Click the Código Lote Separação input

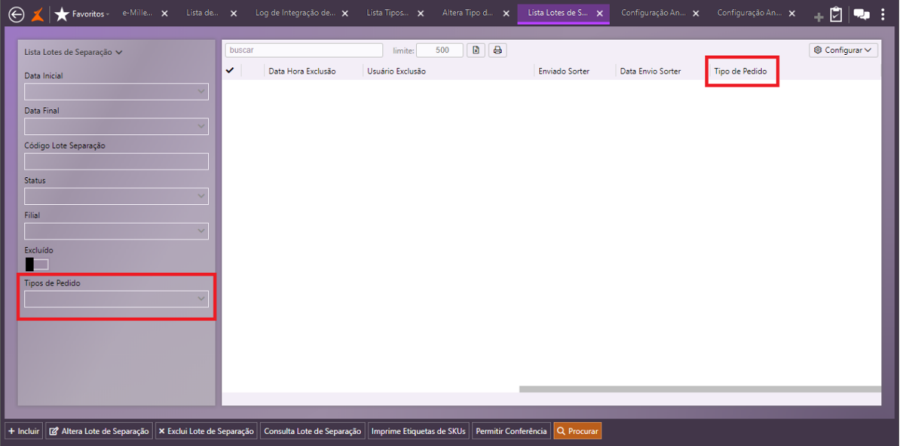116,161
